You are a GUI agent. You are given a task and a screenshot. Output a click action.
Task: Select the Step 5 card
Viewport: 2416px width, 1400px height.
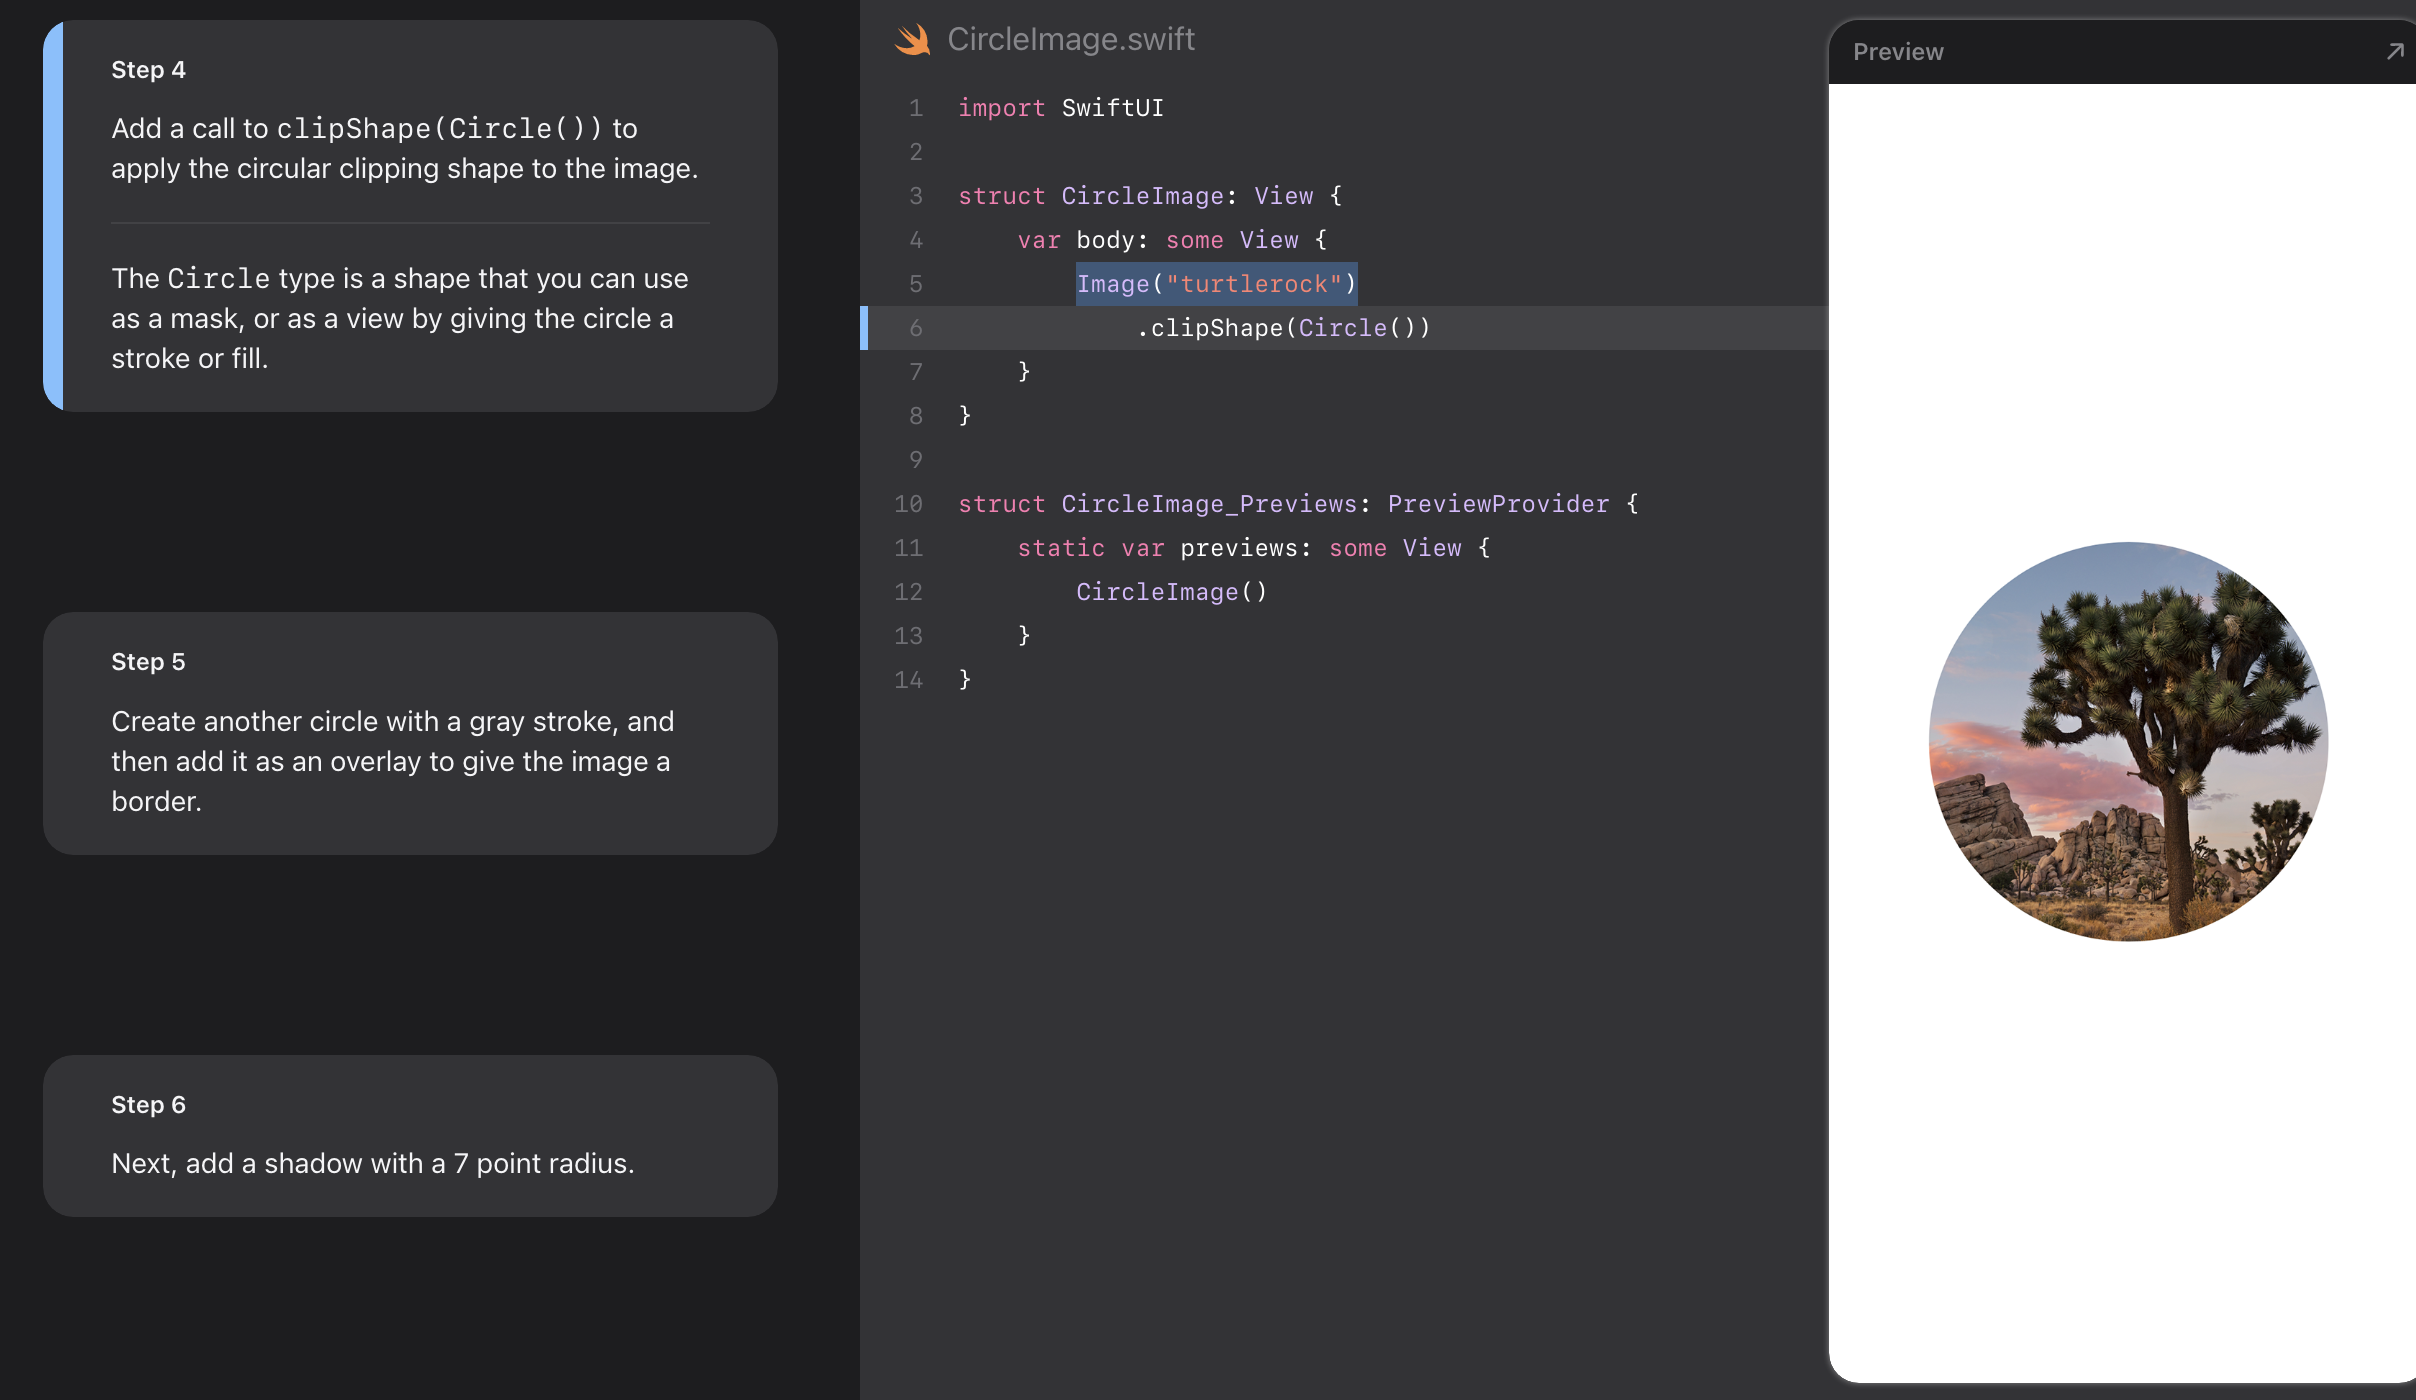coord(410,733)
